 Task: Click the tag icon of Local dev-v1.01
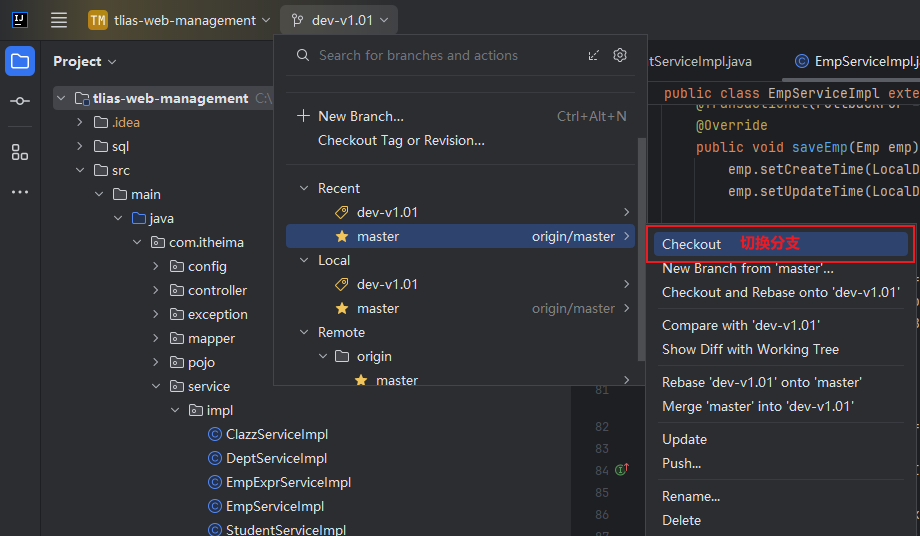click(341, 284)
